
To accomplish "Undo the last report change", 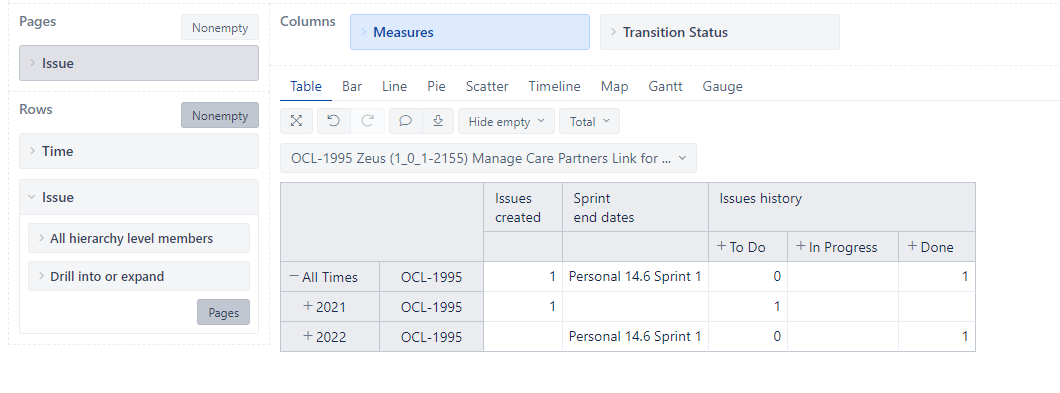I will click(333, 121).
